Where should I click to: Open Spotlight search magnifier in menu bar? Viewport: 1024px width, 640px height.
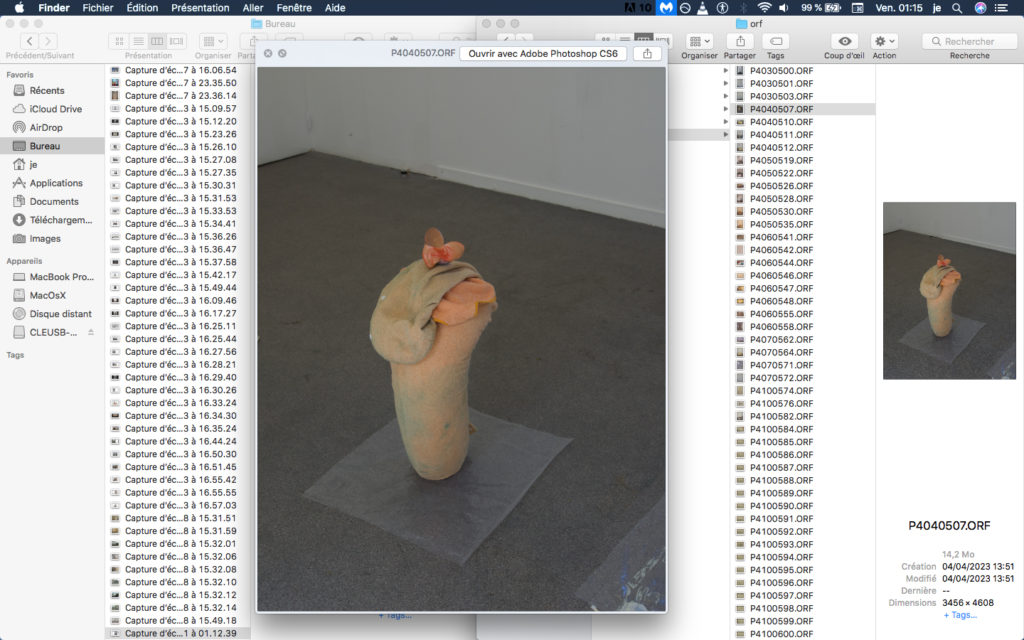(958, 8)
